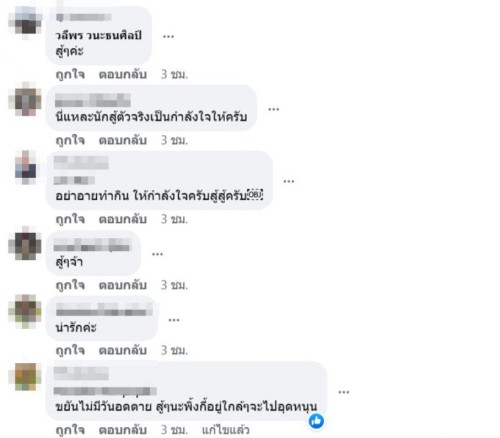The width and height of the screenshot is (500, 438).
Task: Open avatar of the น่ารักค่ะ commenter
Action: pyautogui.click(x=25, y=311)
